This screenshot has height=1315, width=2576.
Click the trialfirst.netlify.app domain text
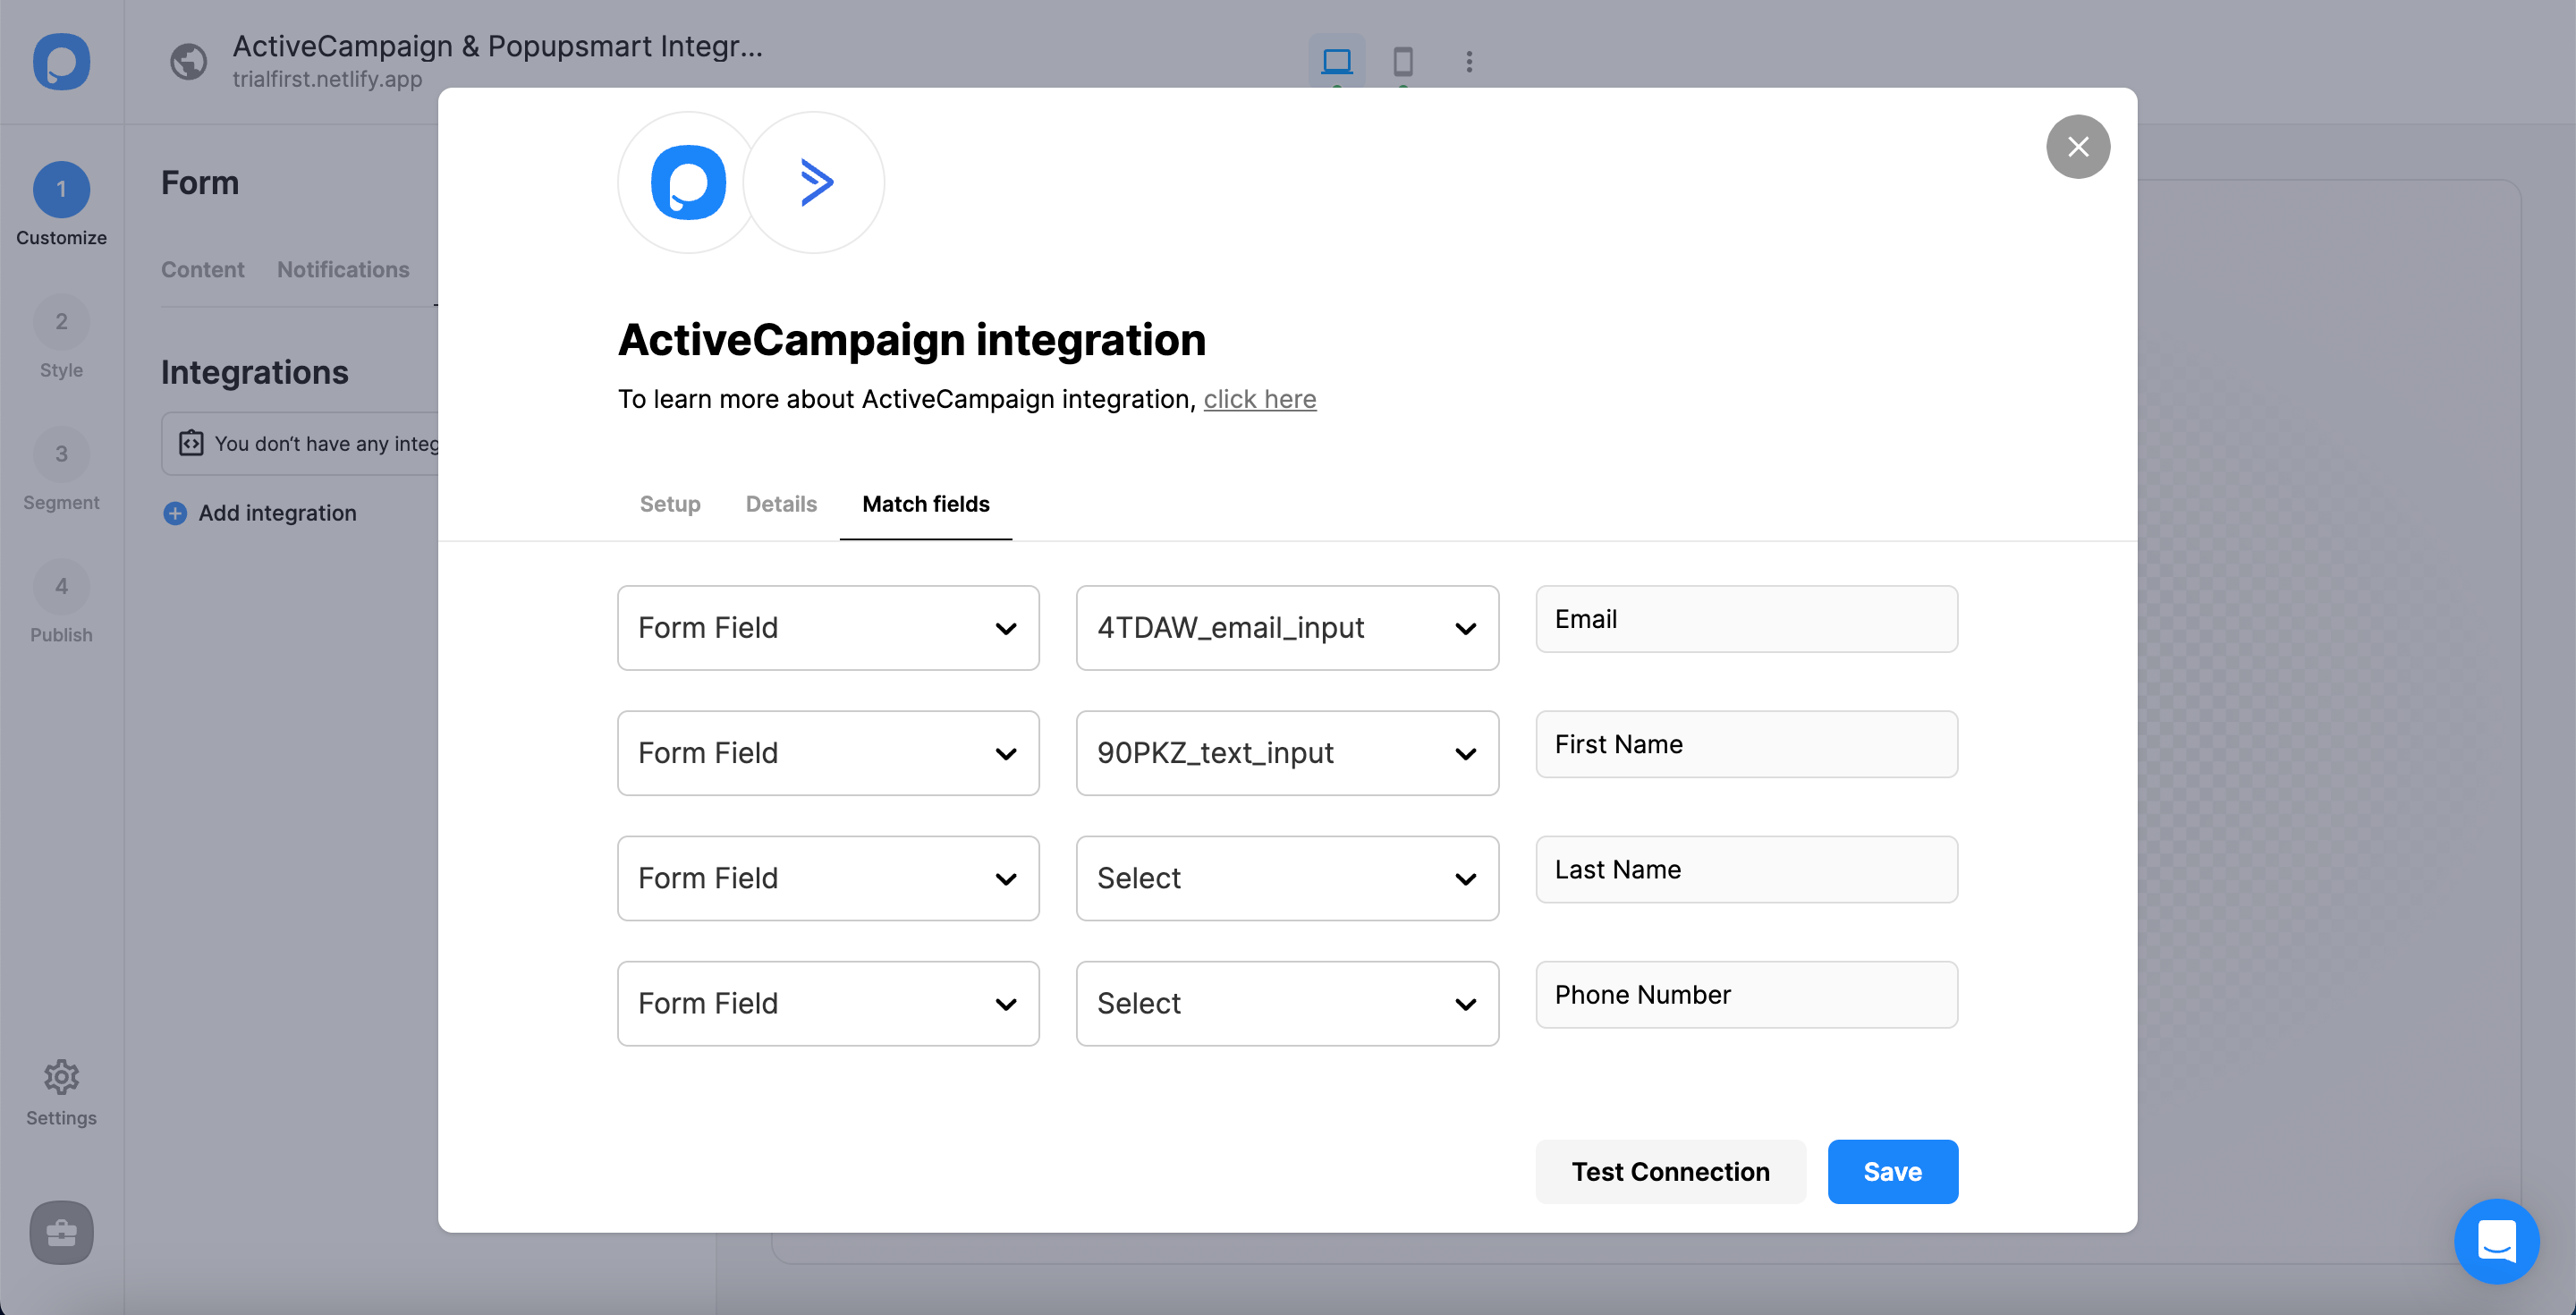(x=327, y=79)
